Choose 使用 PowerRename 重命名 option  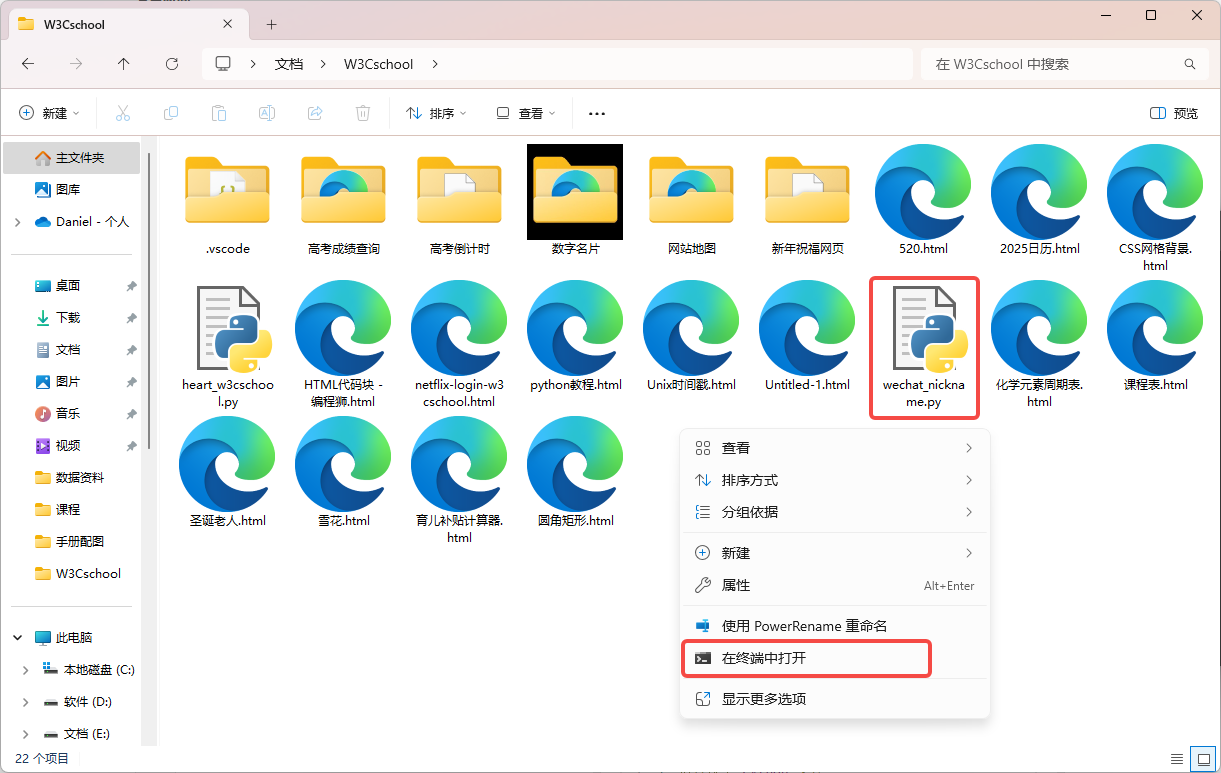pos(835,626)
